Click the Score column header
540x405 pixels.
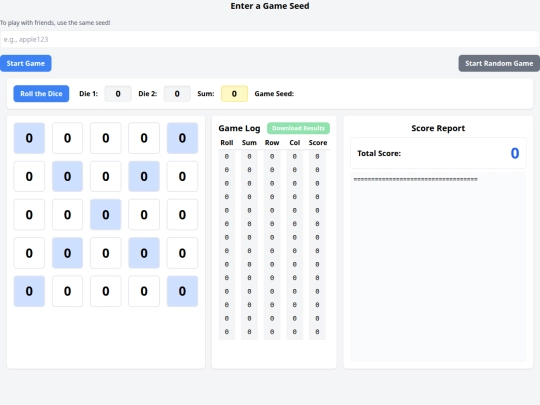point(318,143)
